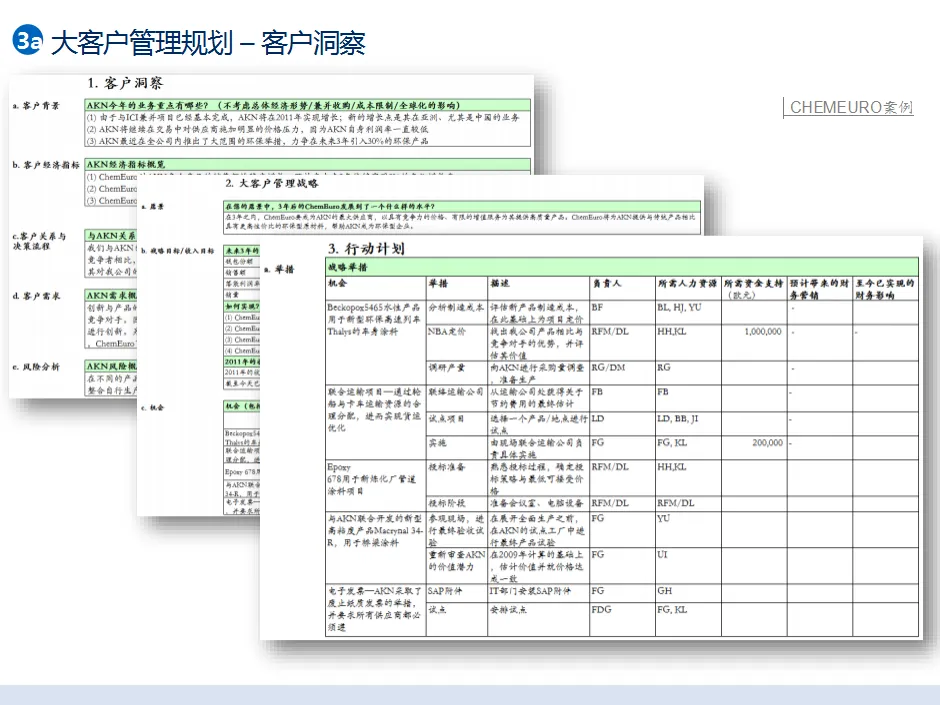The image size is (940, 705).
Task: Select the FDG owner cell
Action: 622,617
